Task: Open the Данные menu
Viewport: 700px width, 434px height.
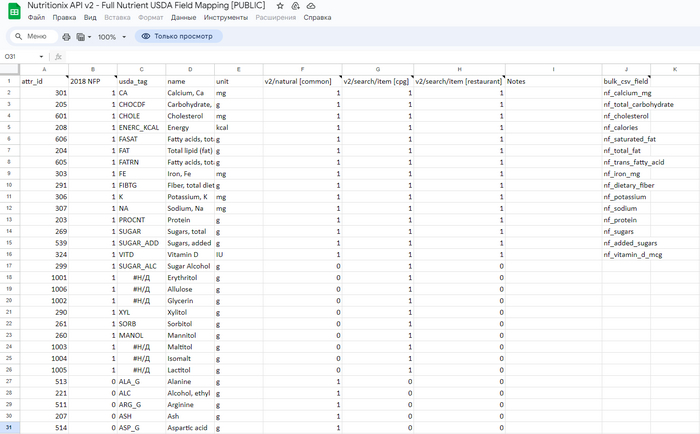Action: pos(183,18)
